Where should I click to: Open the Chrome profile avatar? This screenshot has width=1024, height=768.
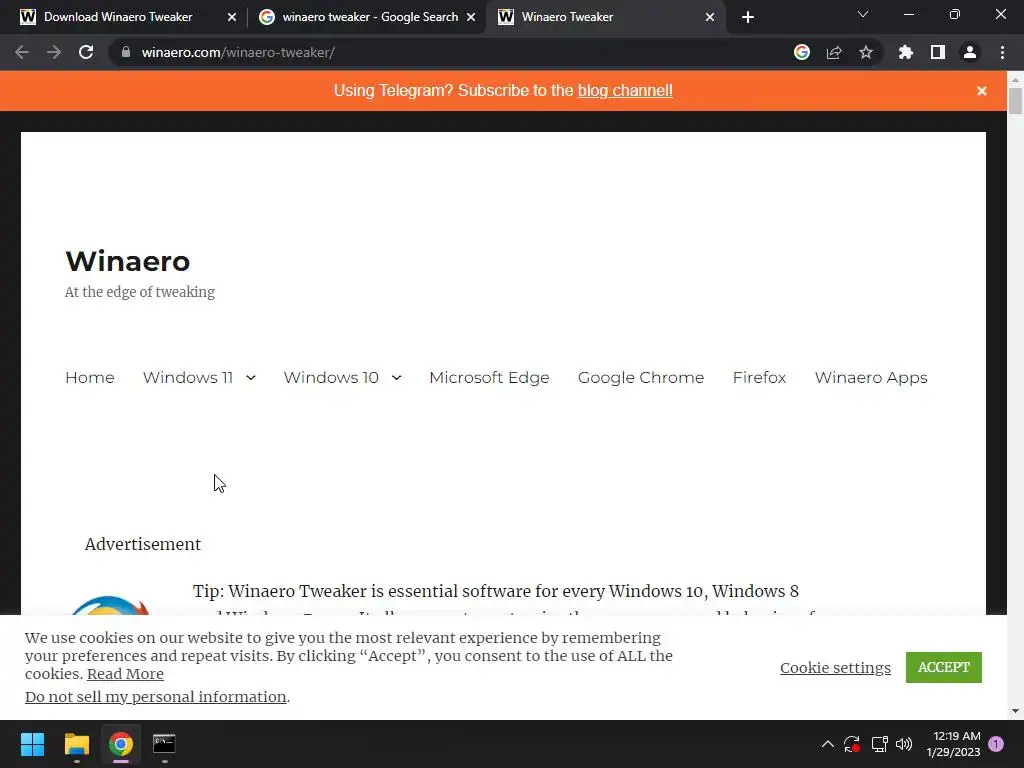(x=970, y=52)
